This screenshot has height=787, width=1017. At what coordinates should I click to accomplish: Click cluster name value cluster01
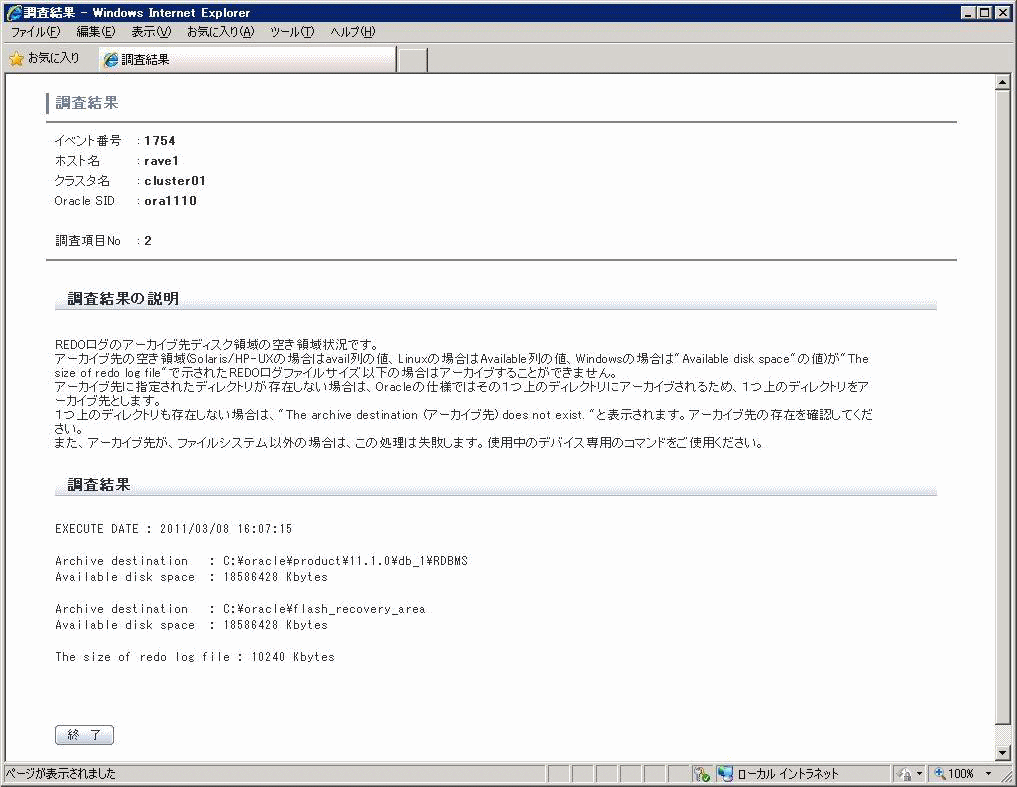[175, 180]
